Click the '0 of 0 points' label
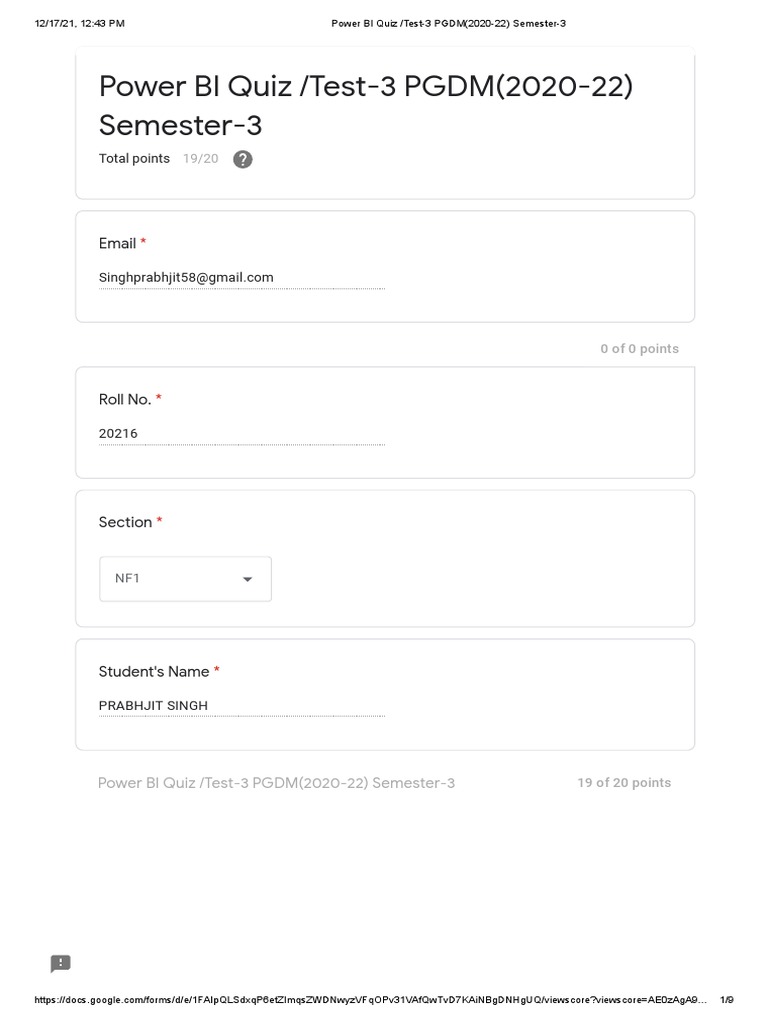This screenshot has height=1024, width=768. [639, 349]
